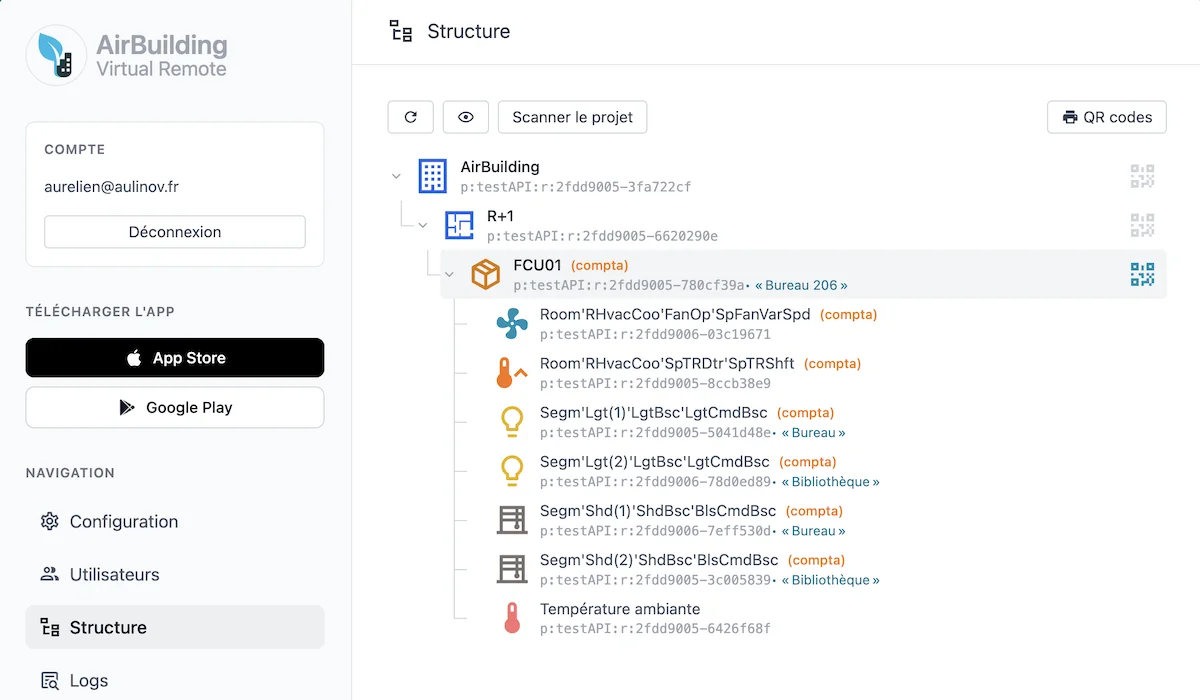Screen dimensions: 1200x700
Task: Click the blinds icon for Segm'Shd(2)
Action: 512,569
